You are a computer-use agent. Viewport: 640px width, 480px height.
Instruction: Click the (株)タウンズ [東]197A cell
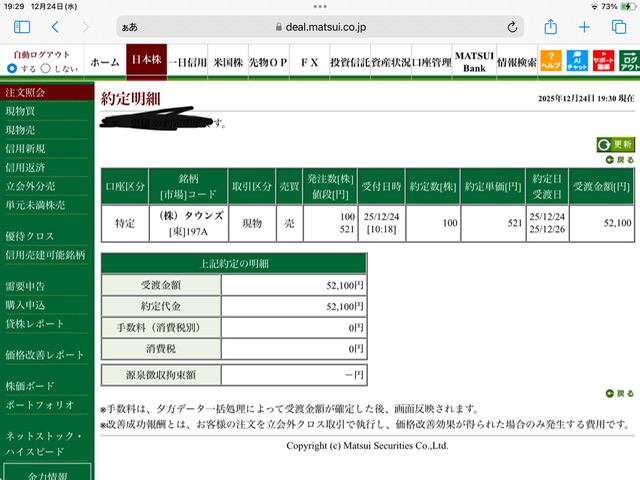click(x=189, y=223)
